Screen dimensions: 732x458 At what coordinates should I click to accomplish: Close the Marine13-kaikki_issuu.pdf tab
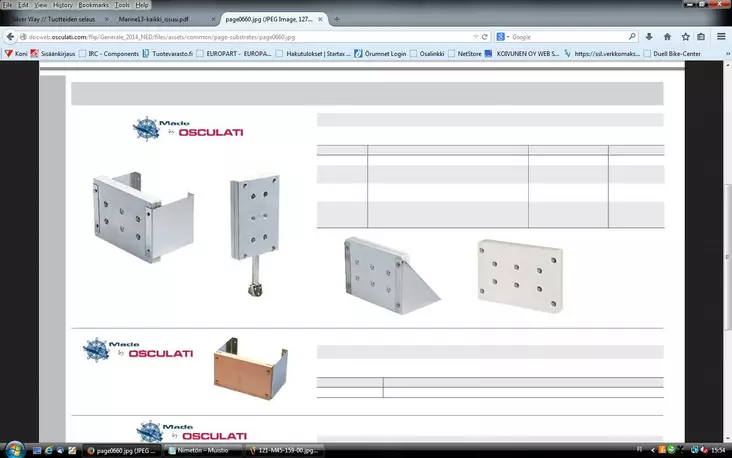click(x=213, y=19)
